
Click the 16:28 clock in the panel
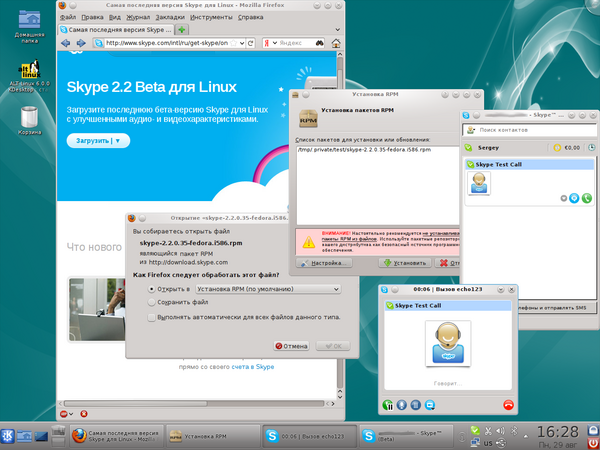pos(558,432)
